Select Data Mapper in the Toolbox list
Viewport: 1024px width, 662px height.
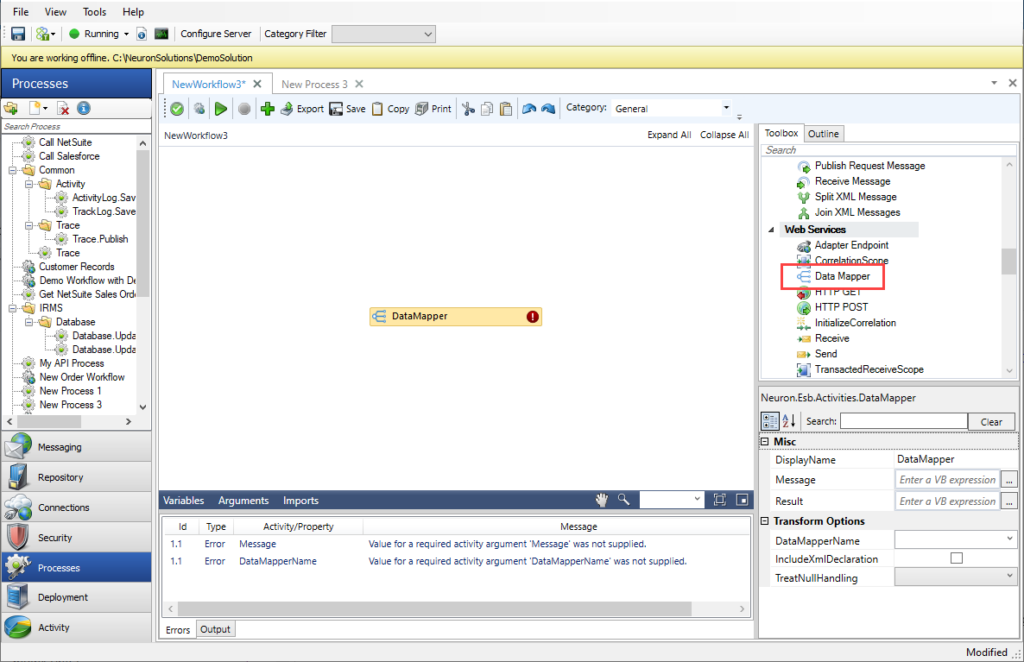point(841,276)
